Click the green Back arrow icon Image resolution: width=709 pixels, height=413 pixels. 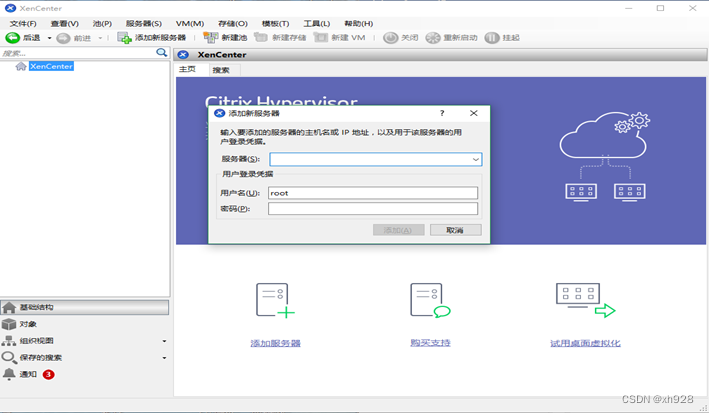12,38
